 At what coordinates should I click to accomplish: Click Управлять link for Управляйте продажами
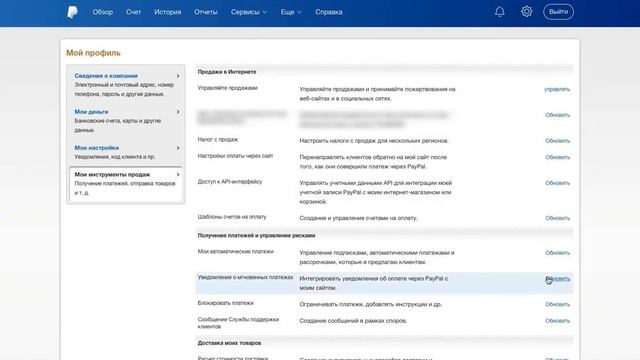[557, 89]
